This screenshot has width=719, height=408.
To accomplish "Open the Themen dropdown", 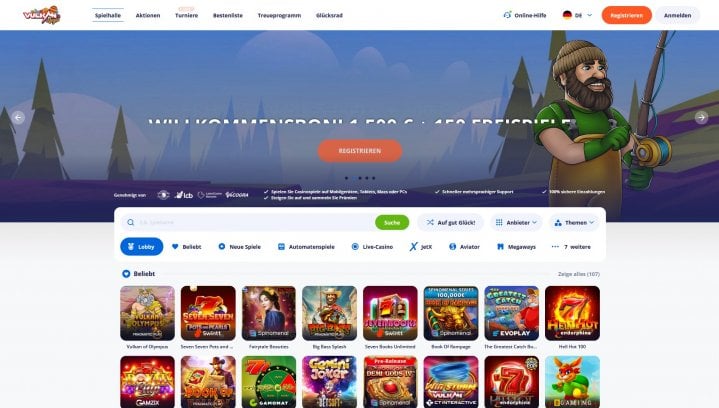I will pos(575,222).
